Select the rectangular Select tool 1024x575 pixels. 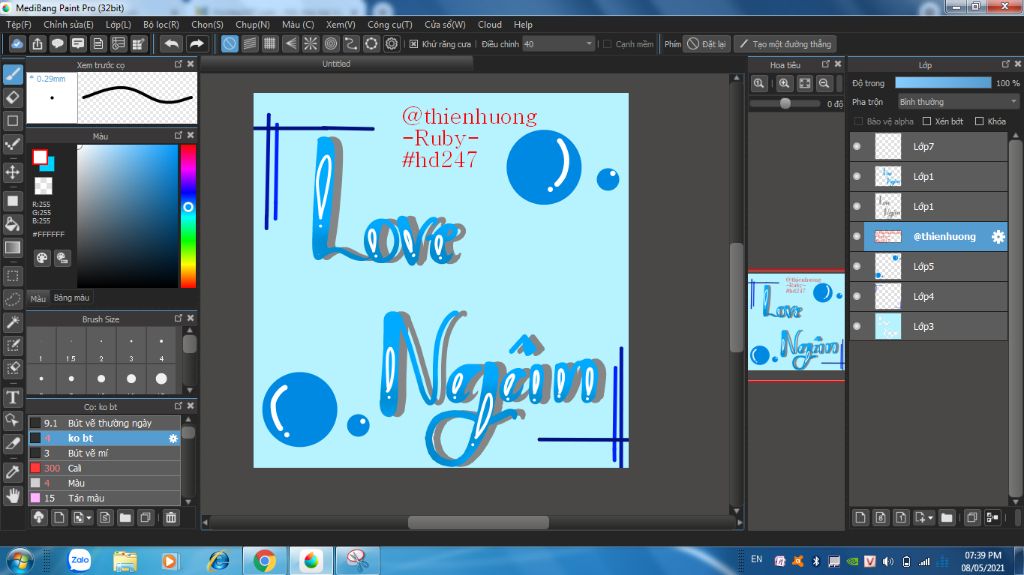(x=13, y=276)
